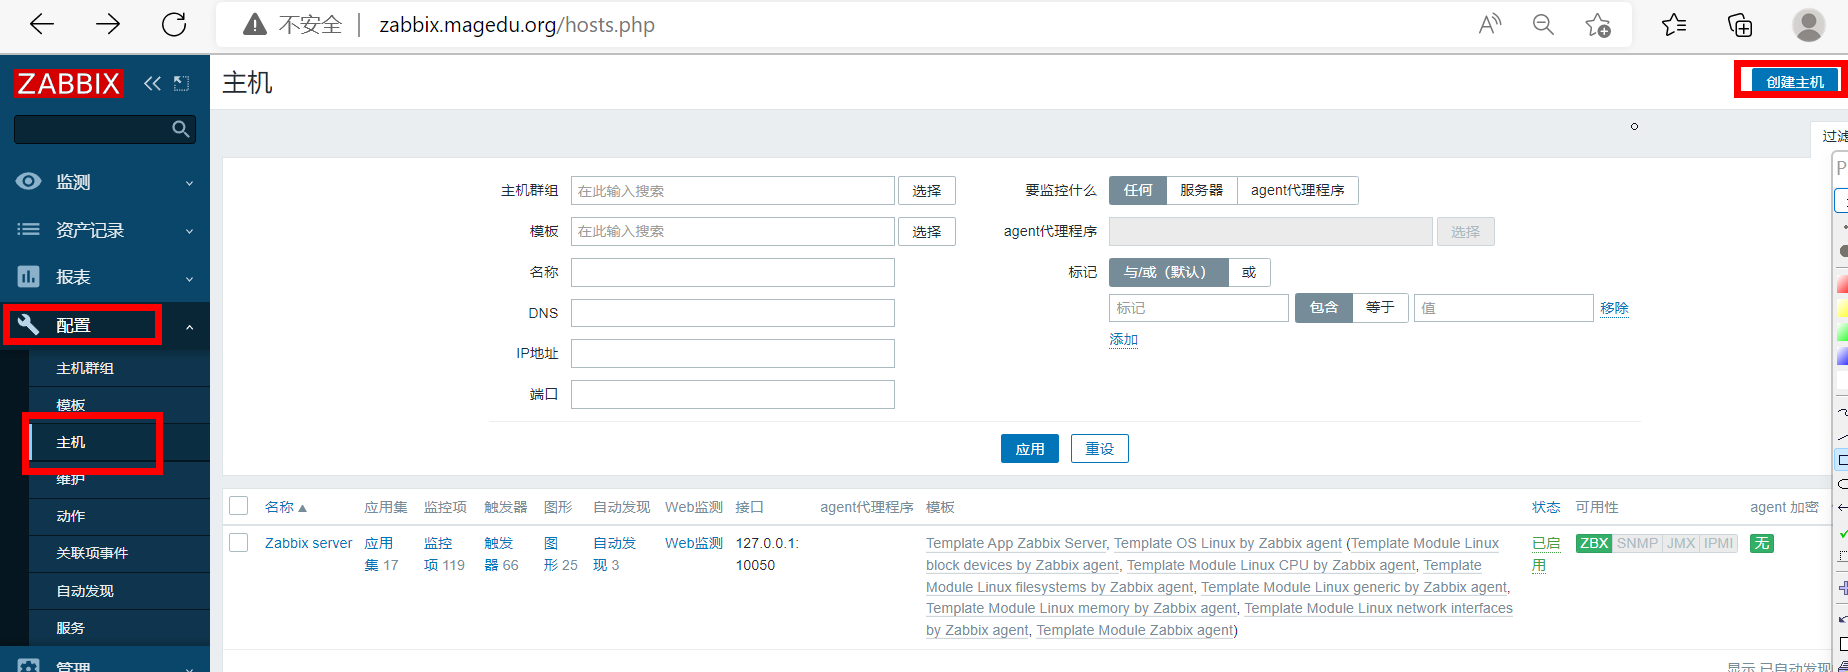Open the browser collections icon
This screenshot has width=1848, height=672.
(1741, 25)
